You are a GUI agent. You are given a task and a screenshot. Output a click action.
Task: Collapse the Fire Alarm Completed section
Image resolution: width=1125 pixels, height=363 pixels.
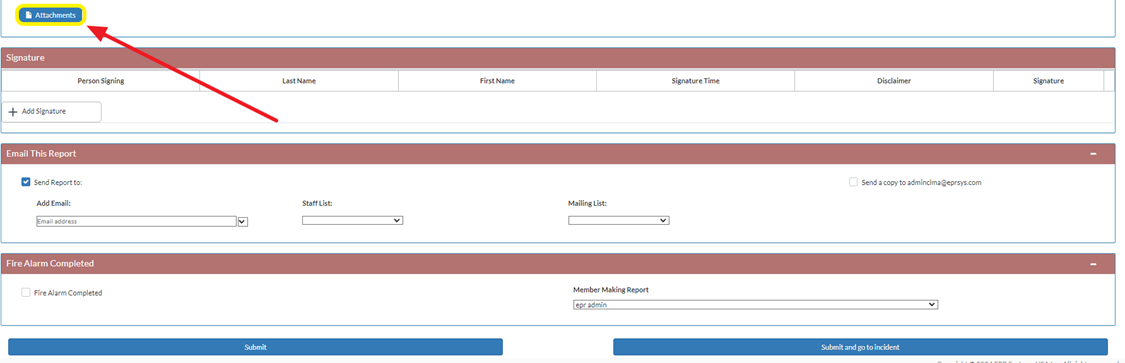pyautogui.click(x=1093, y=264)
